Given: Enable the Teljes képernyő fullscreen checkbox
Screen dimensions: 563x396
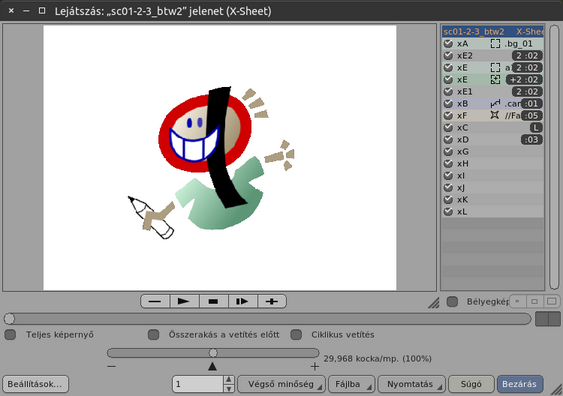Looking at the screenshot, I should [x=10, y=335].
